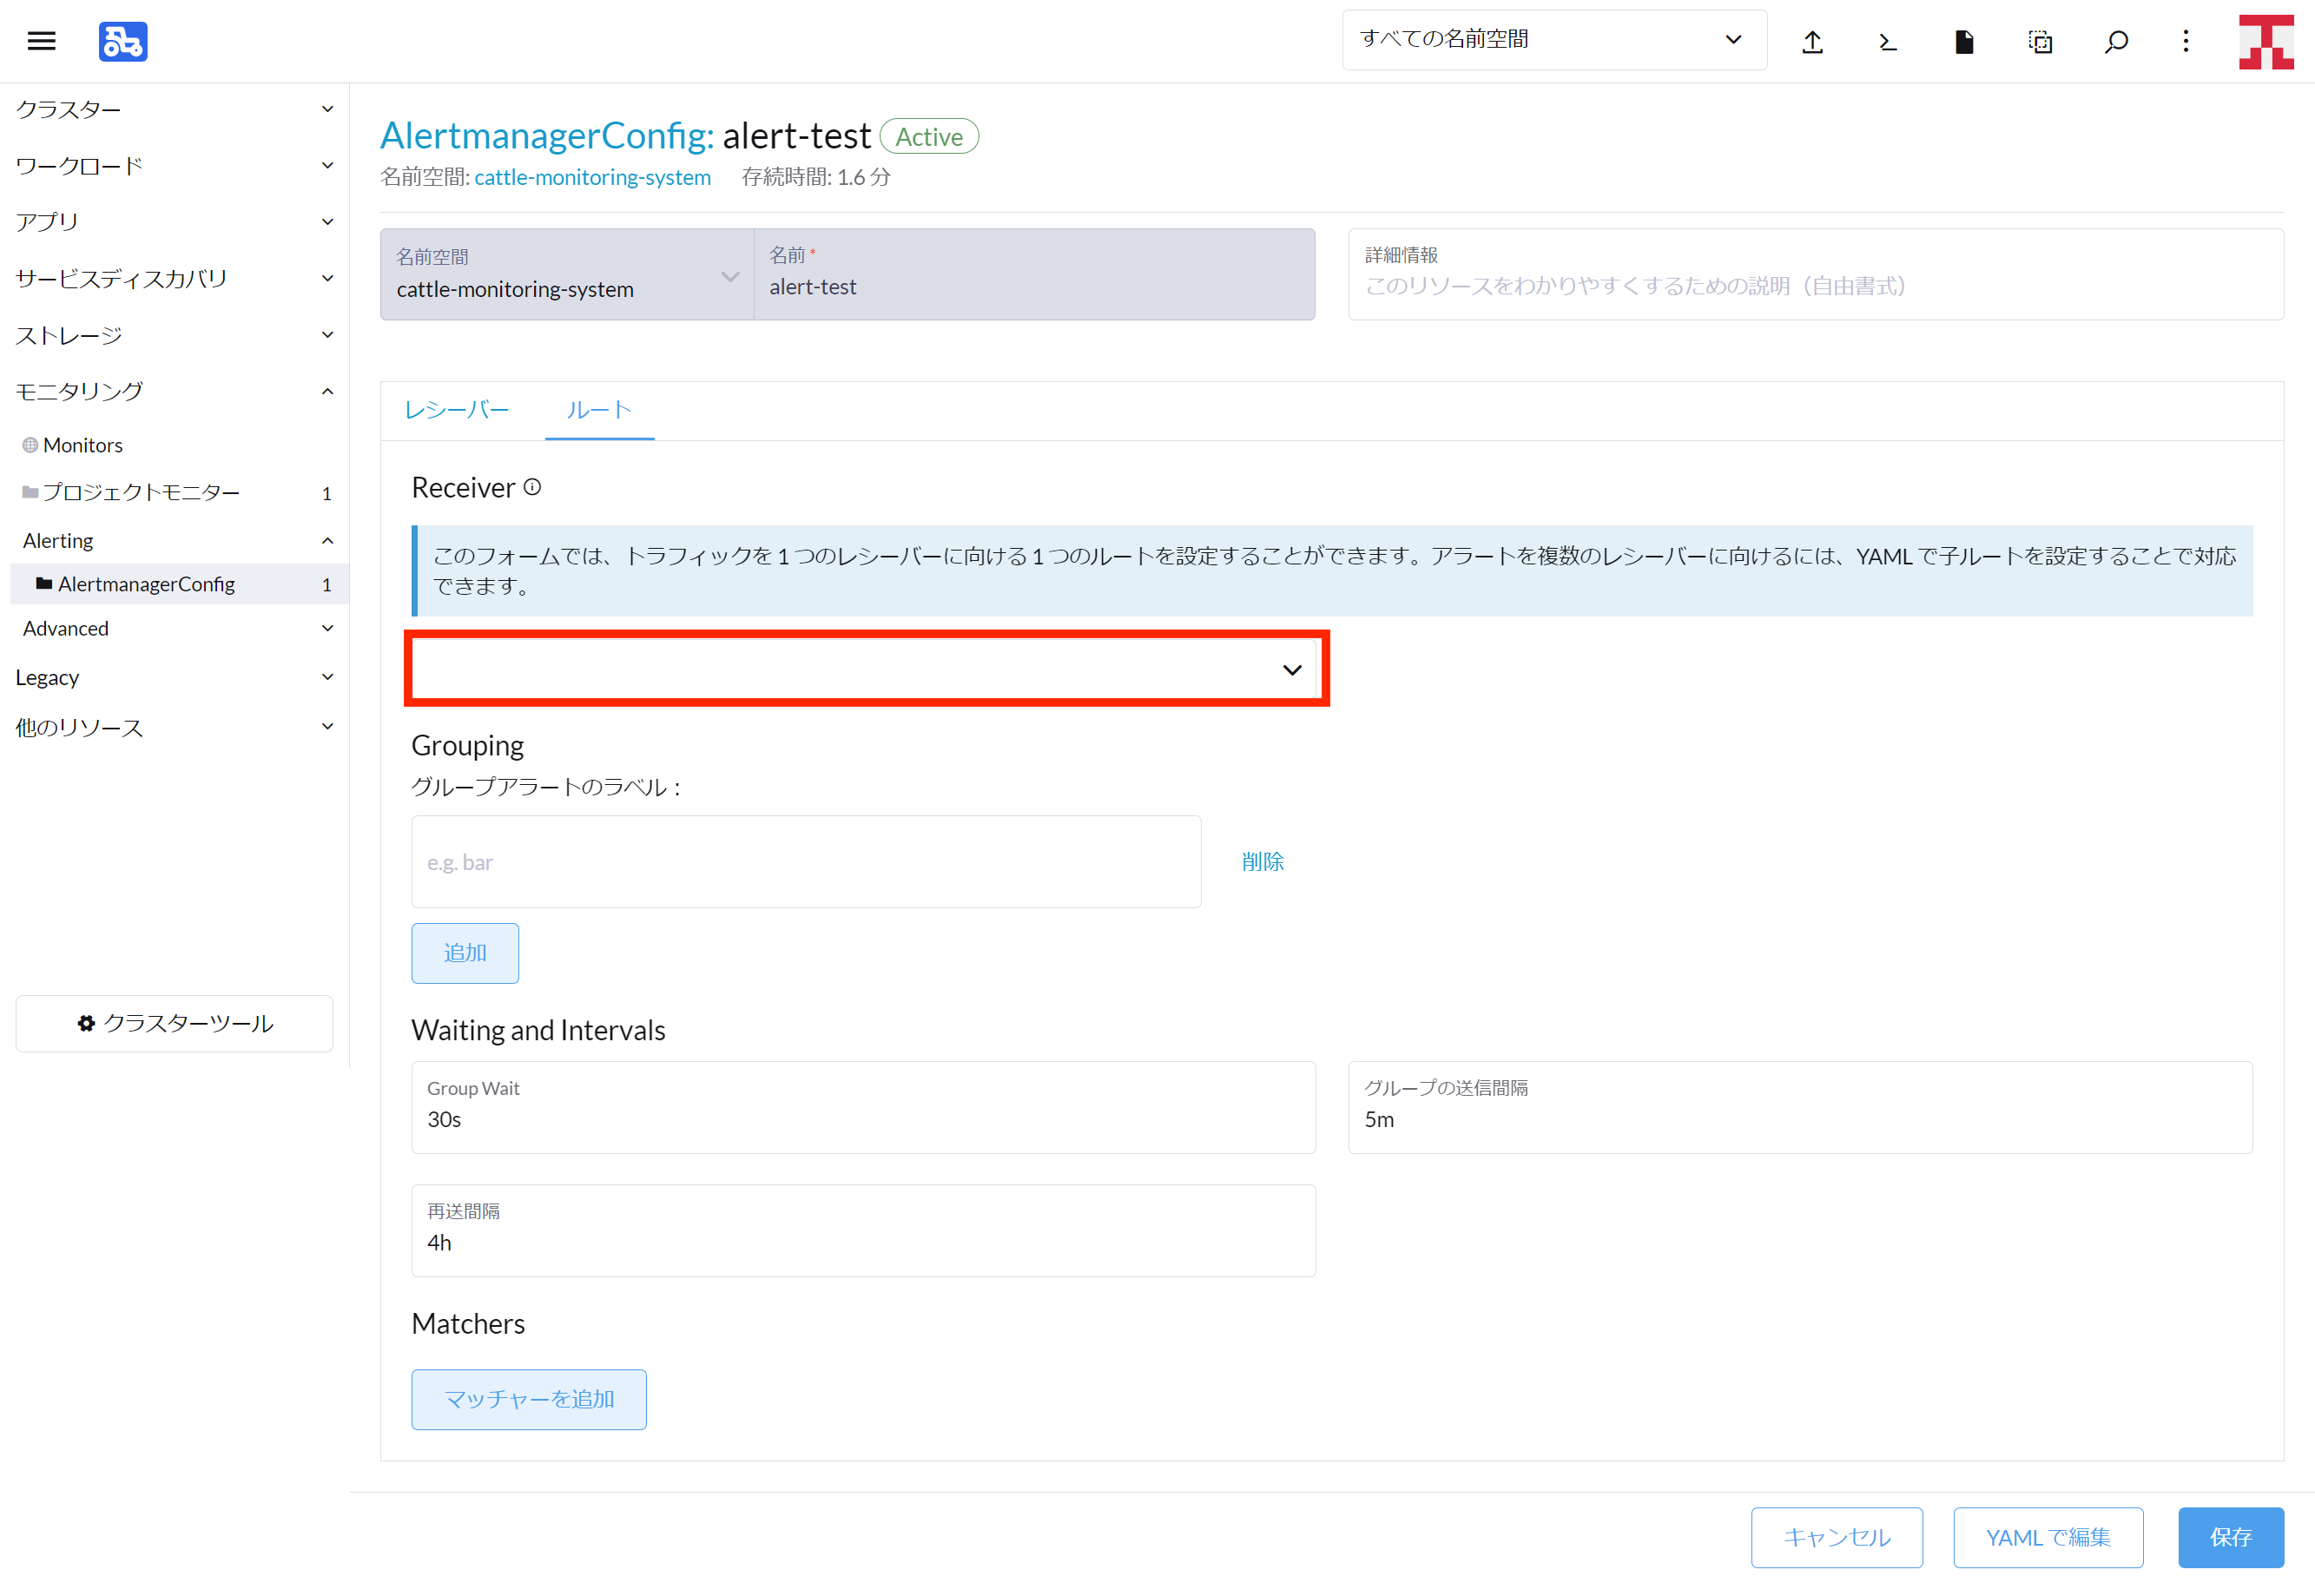
Task: Click the 存続時間: 1.6 分 text
Action: point(816,177)
